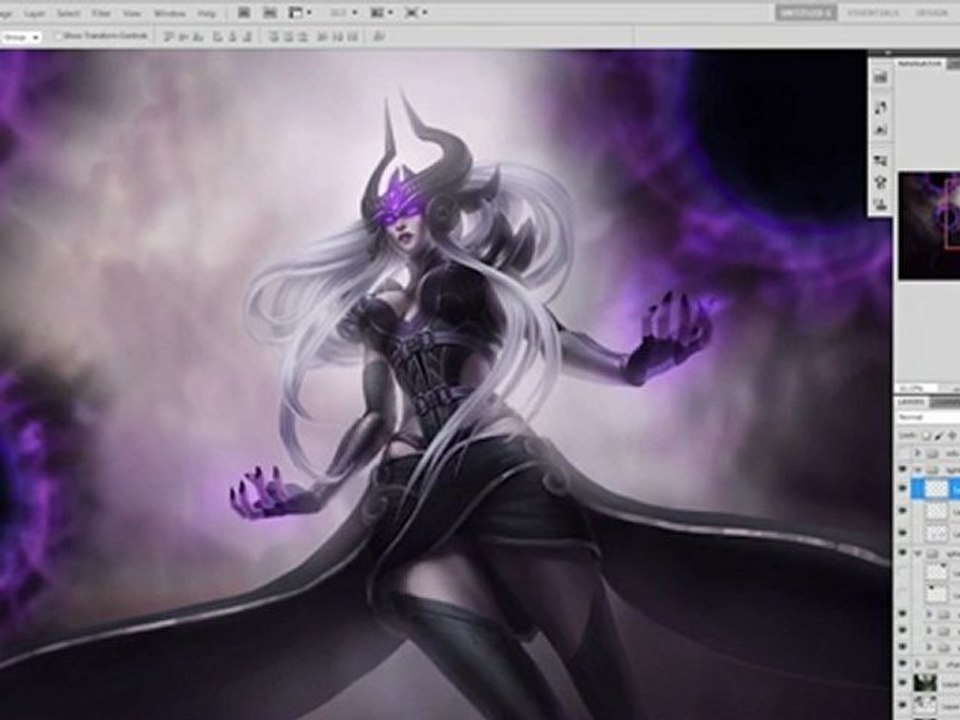Select the Navigator panel tab

(920, 64)
